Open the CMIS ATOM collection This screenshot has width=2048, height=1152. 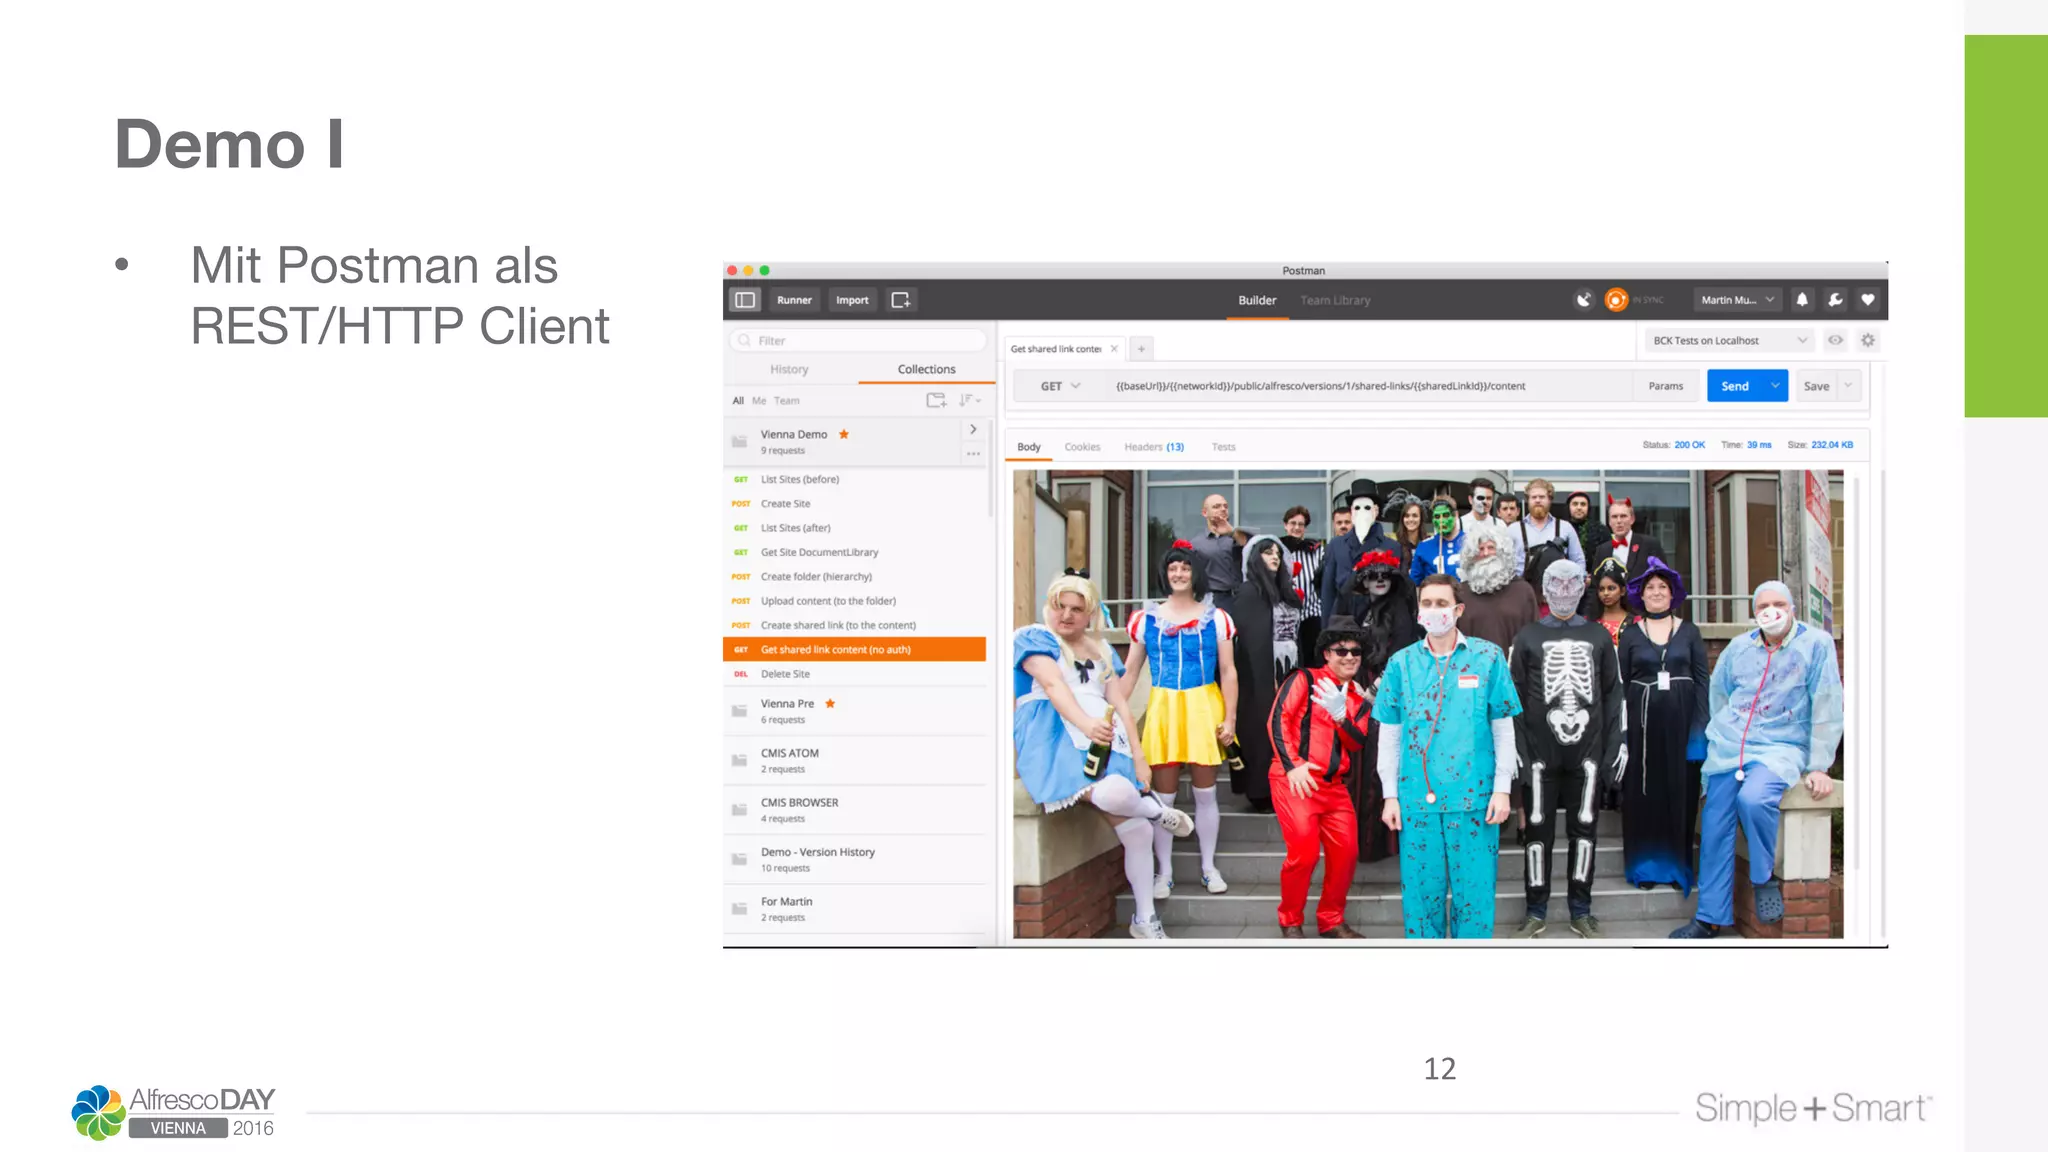coord(855,761)
